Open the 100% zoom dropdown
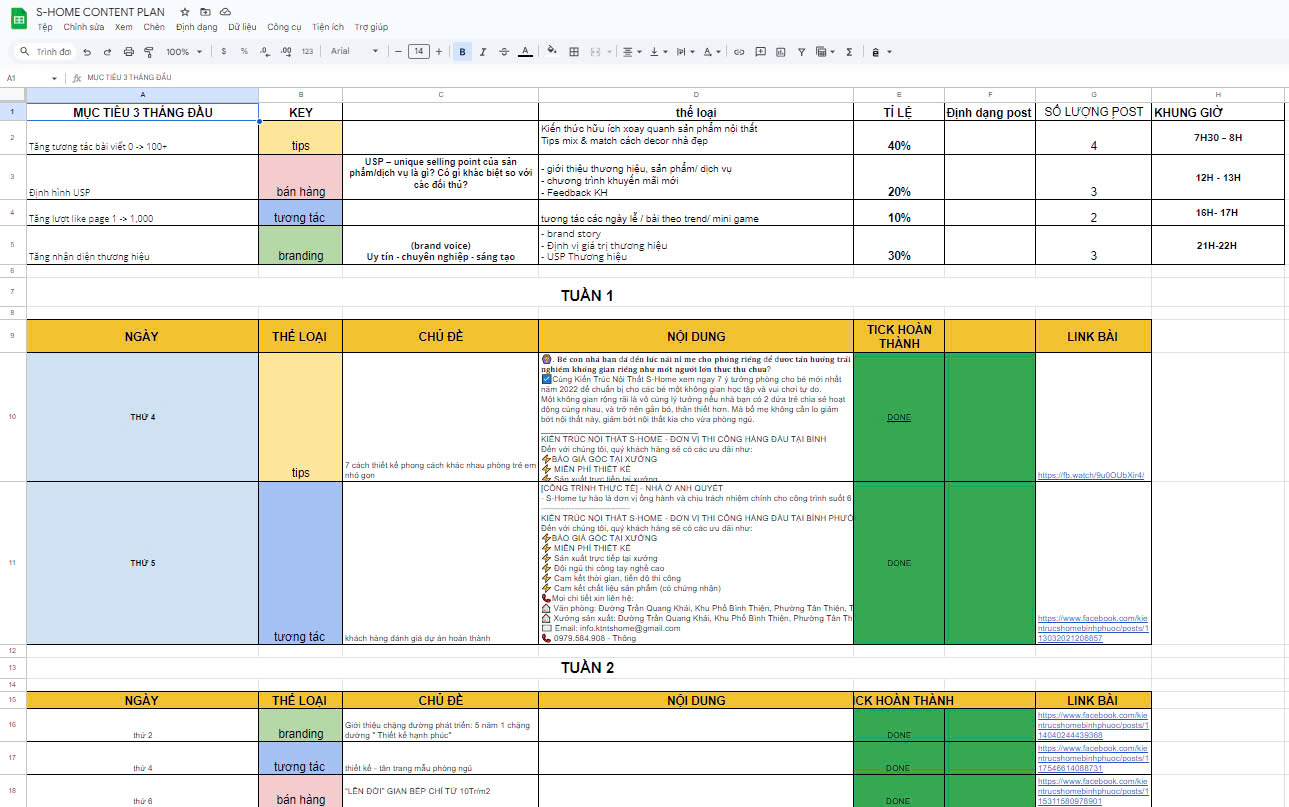 [x=183, y=51]
